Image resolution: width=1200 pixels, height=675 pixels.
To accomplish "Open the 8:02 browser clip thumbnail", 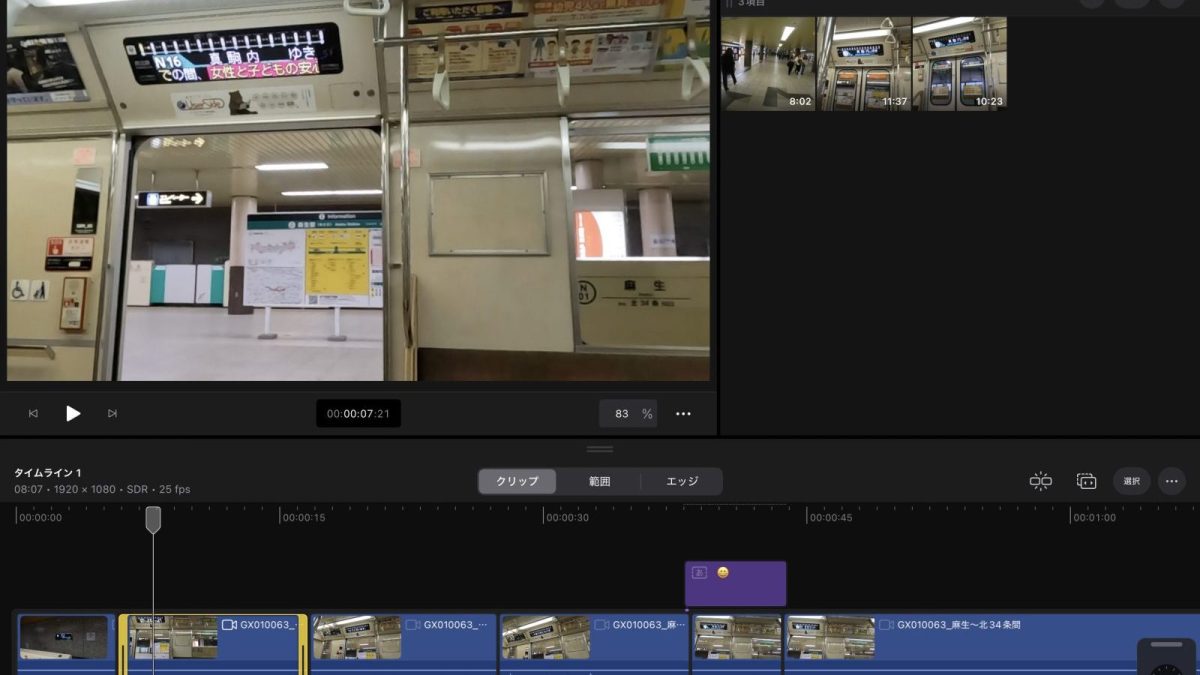I will tap(768, 63).
